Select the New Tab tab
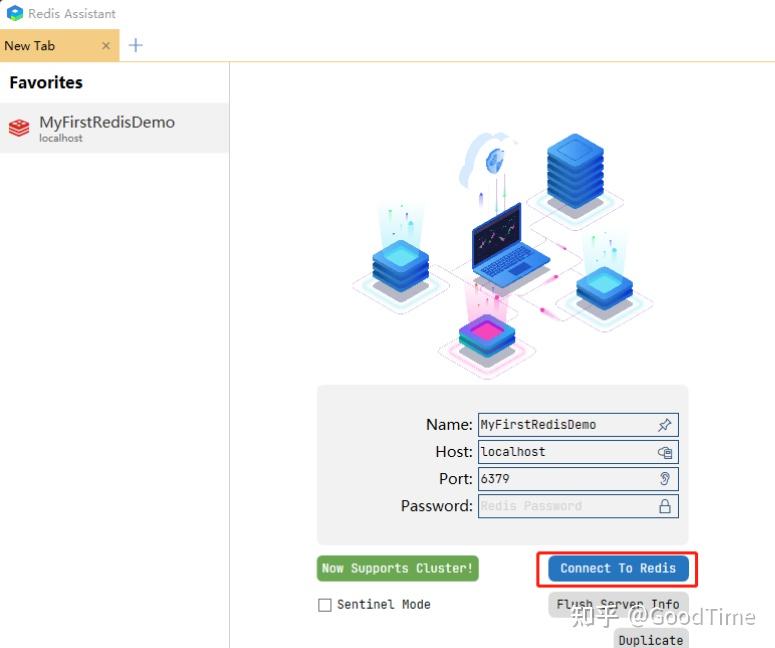Screen dimensions: 775x648 [x=59, y=45]
